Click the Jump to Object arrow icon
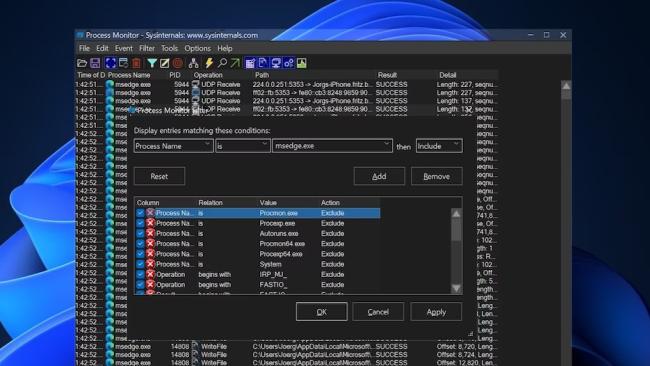The height and width of the screenshot is (366, 650). pyautogui.click(x=235, y=63)
